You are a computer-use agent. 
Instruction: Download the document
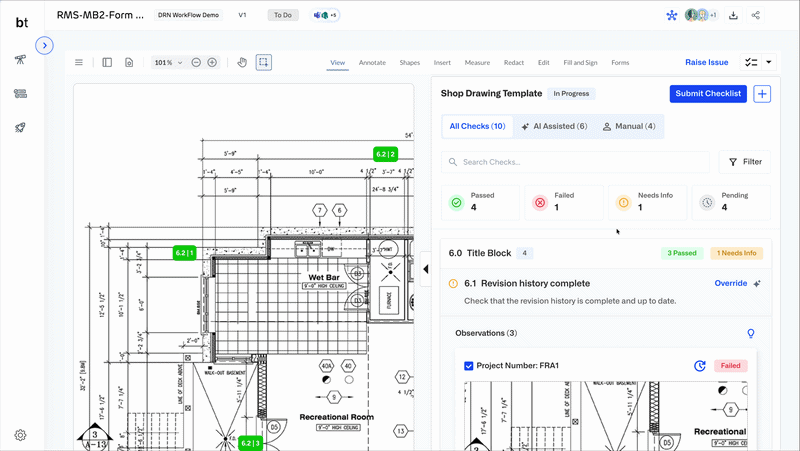tap(733, 15)
